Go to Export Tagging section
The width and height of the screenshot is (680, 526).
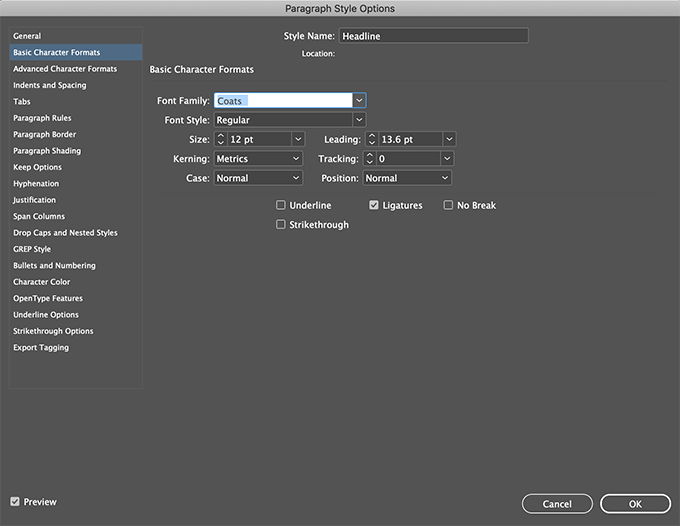click(x=76, y=348)
